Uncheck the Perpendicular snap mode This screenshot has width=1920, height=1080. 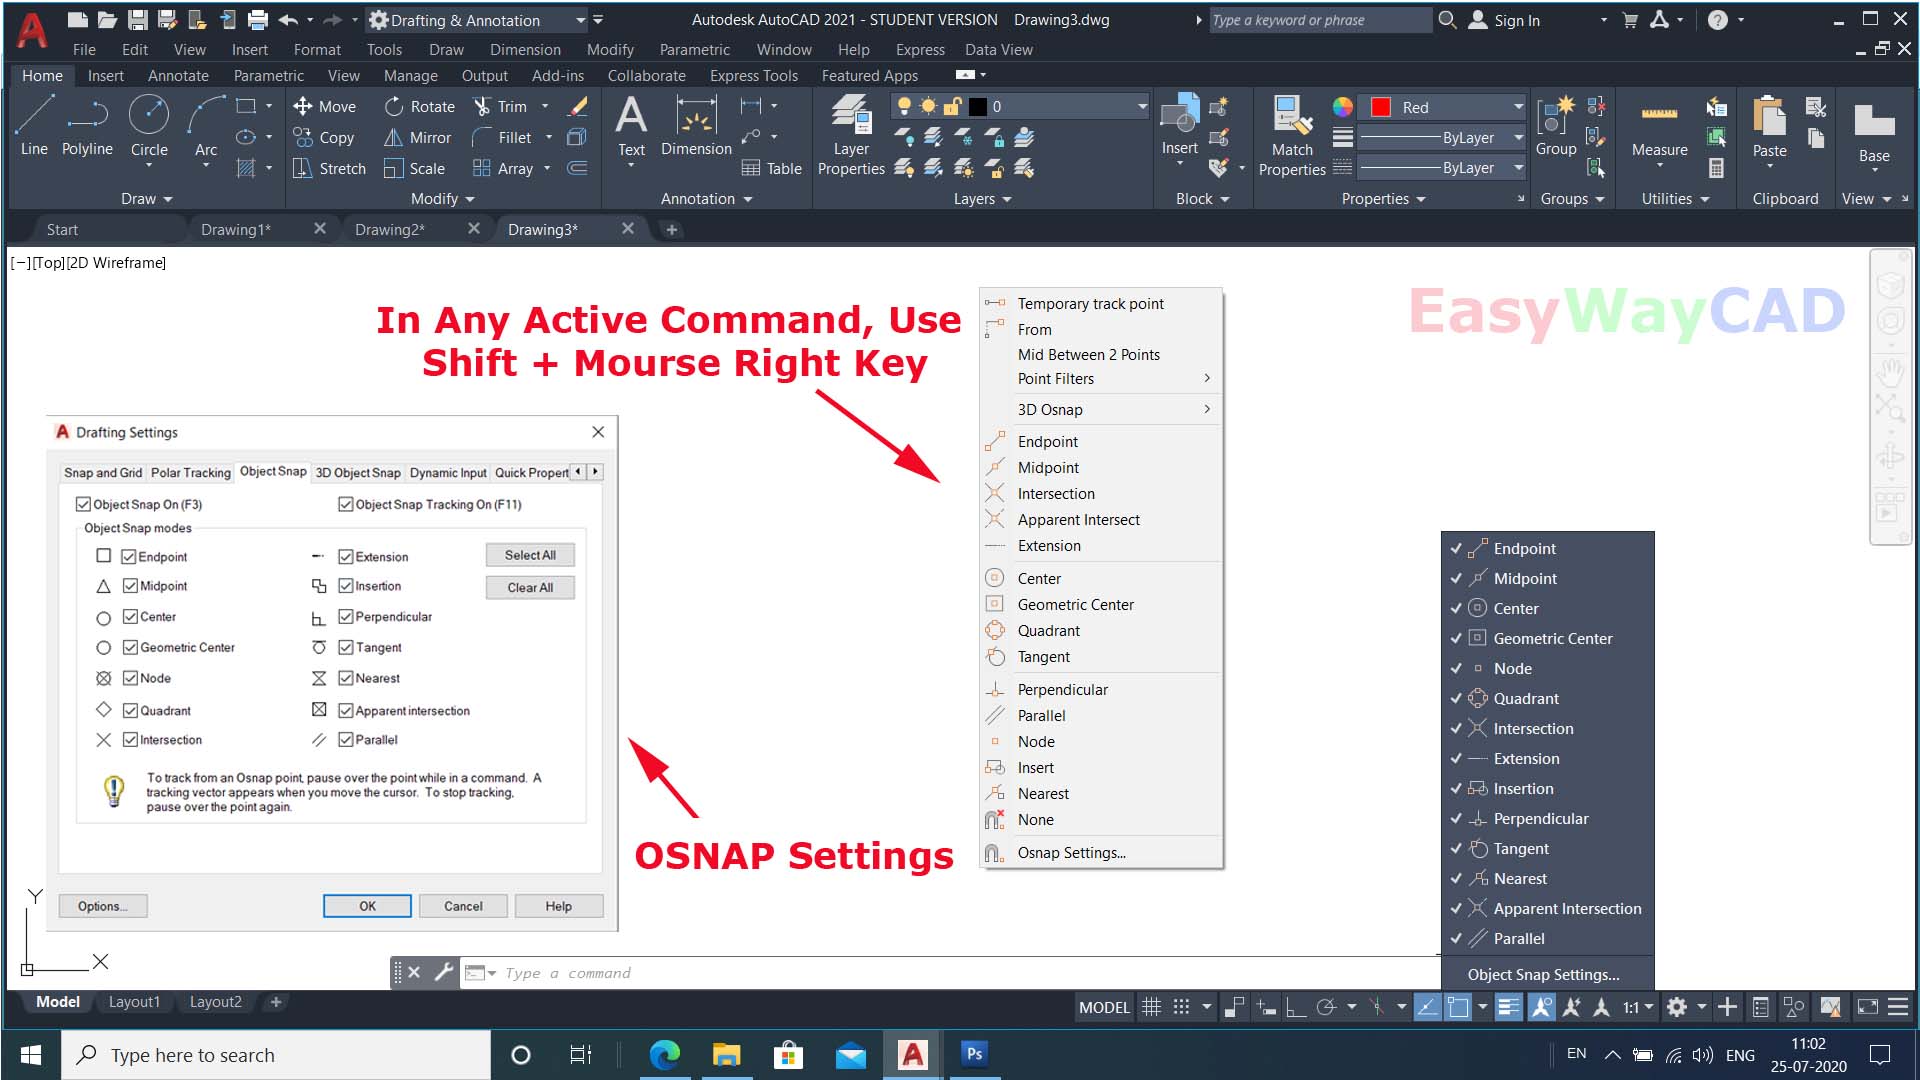point(345,617)
